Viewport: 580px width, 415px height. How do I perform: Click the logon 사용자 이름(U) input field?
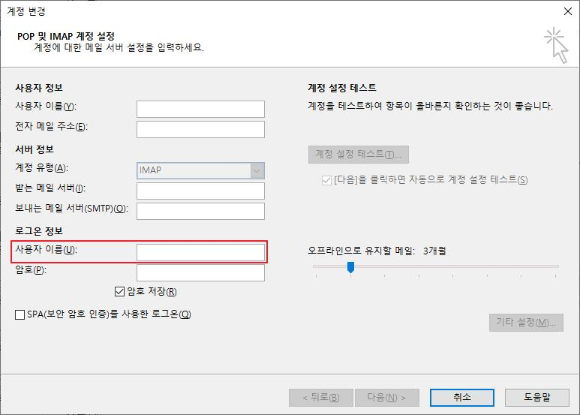click(200, 253)
